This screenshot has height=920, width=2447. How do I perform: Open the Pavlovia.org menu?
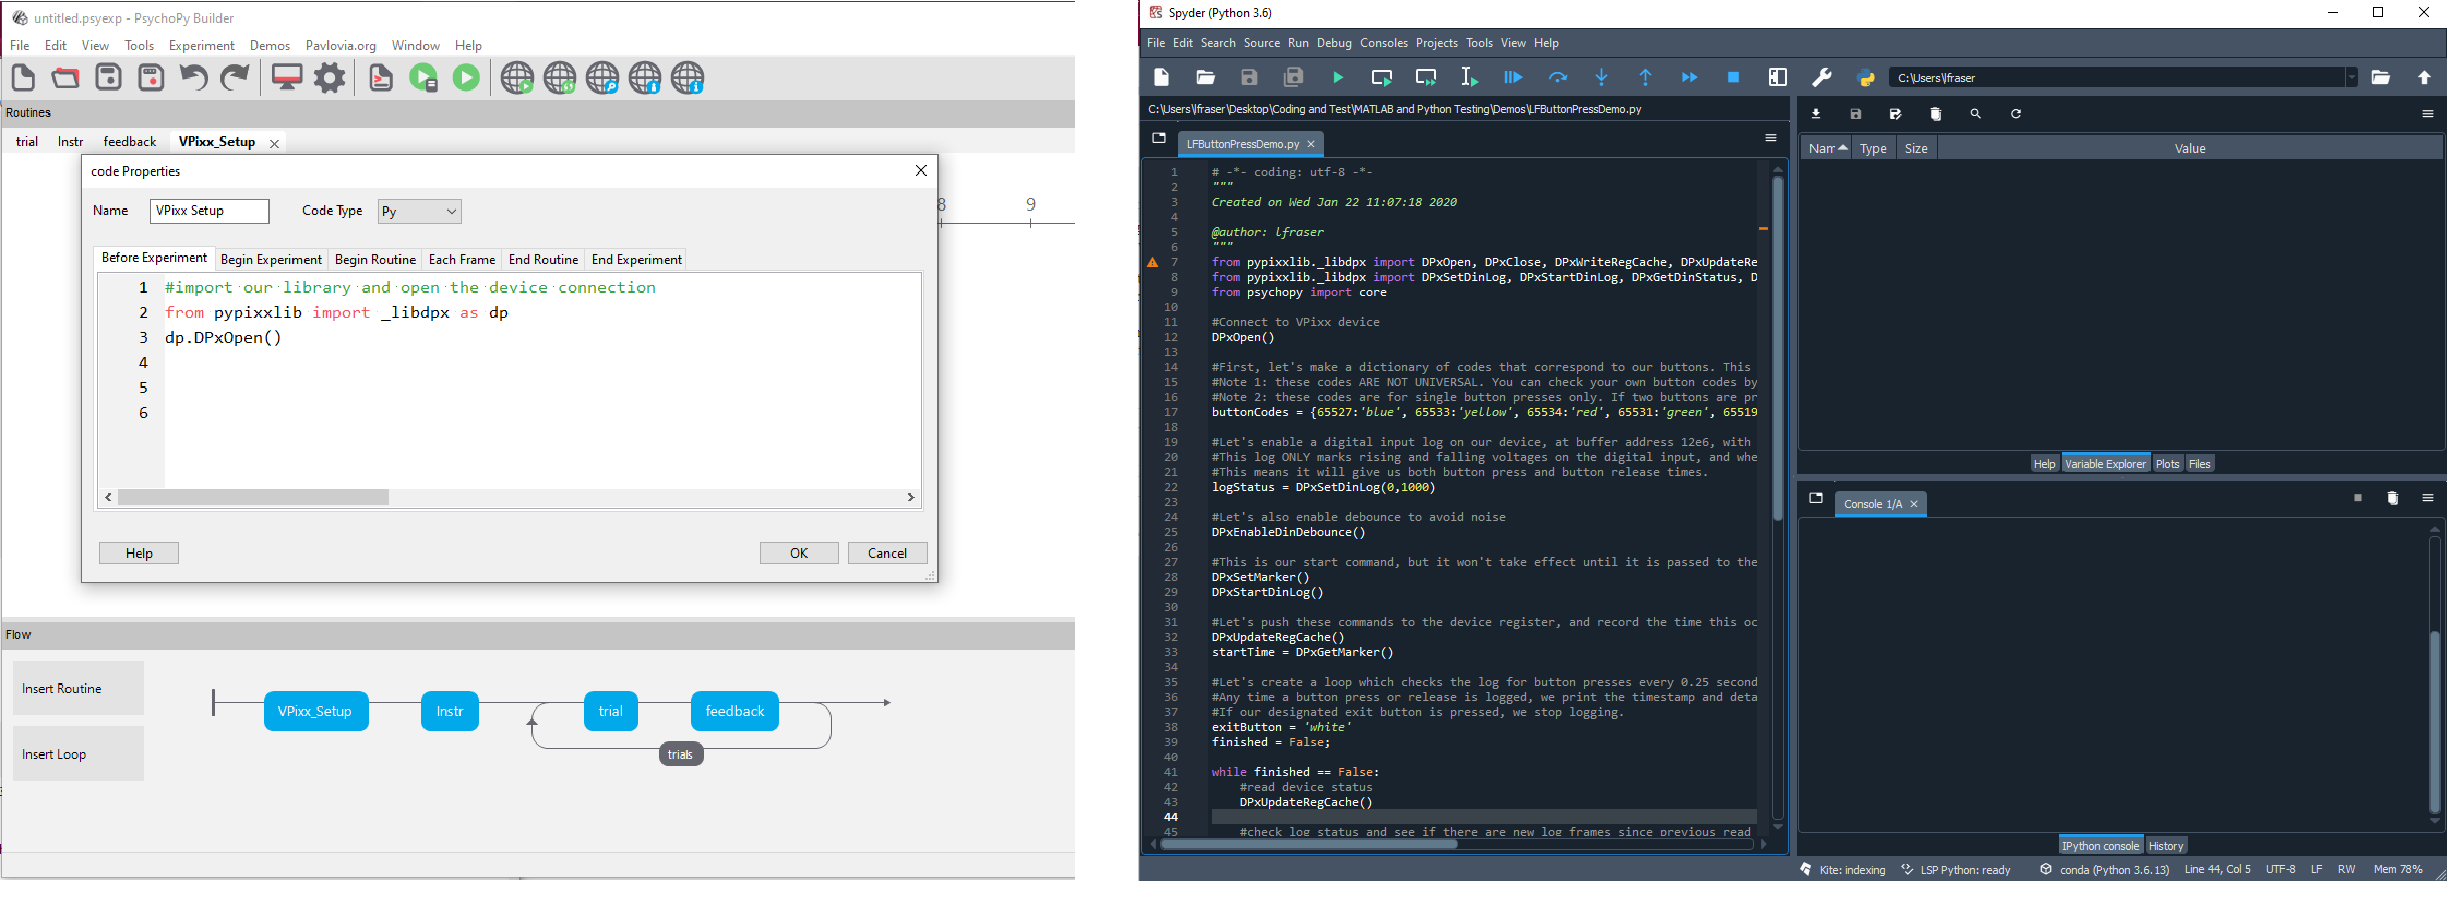coord(341,45)
